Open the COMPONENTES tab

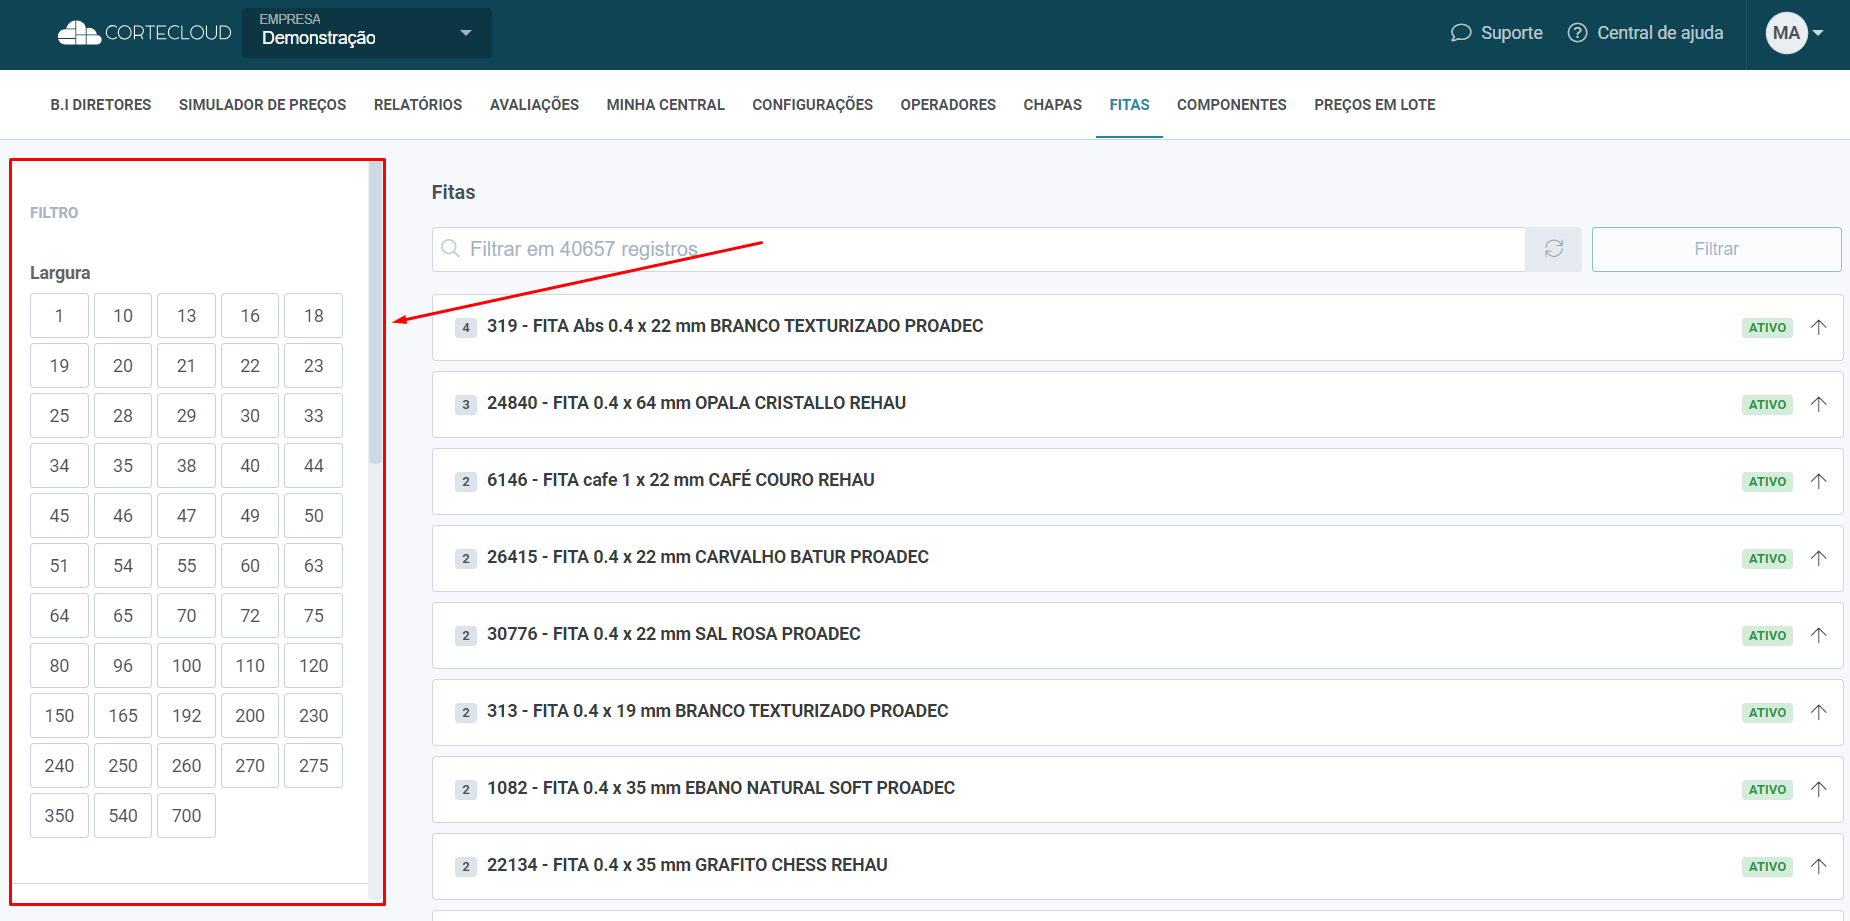click(x=1231, y=105)
